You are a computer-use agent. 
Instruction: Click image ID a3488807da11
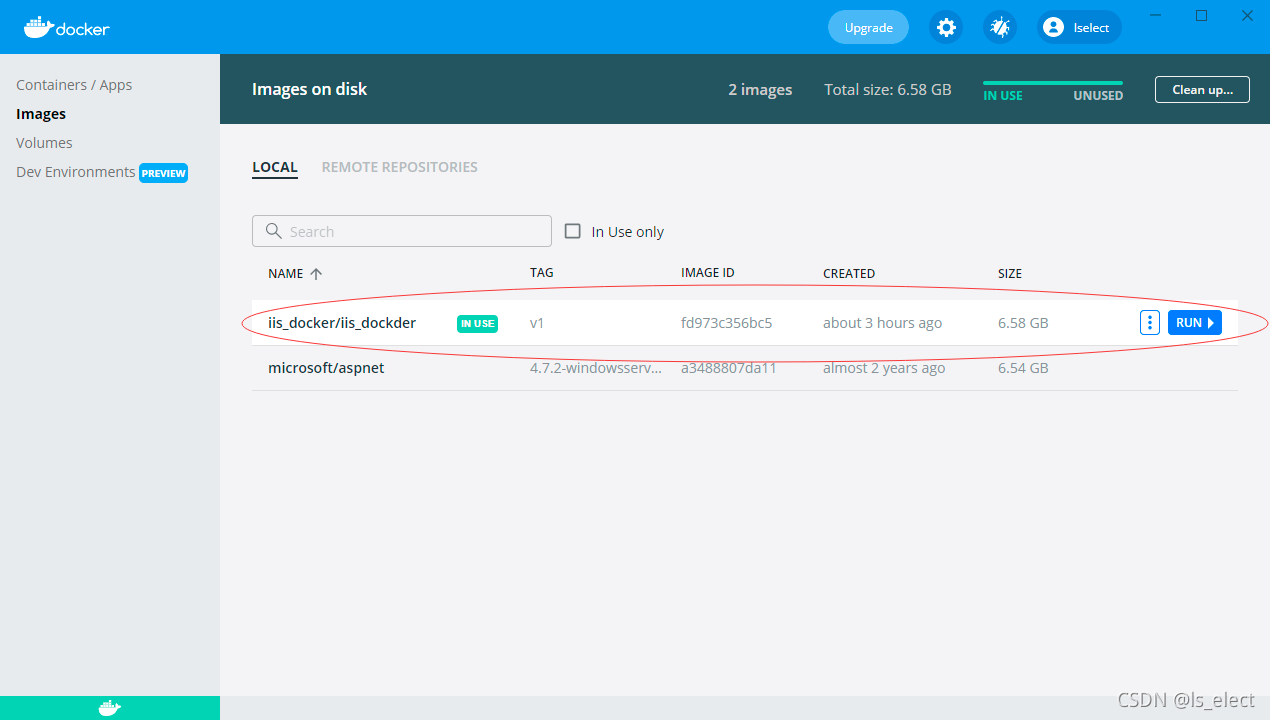pos(729,368)
